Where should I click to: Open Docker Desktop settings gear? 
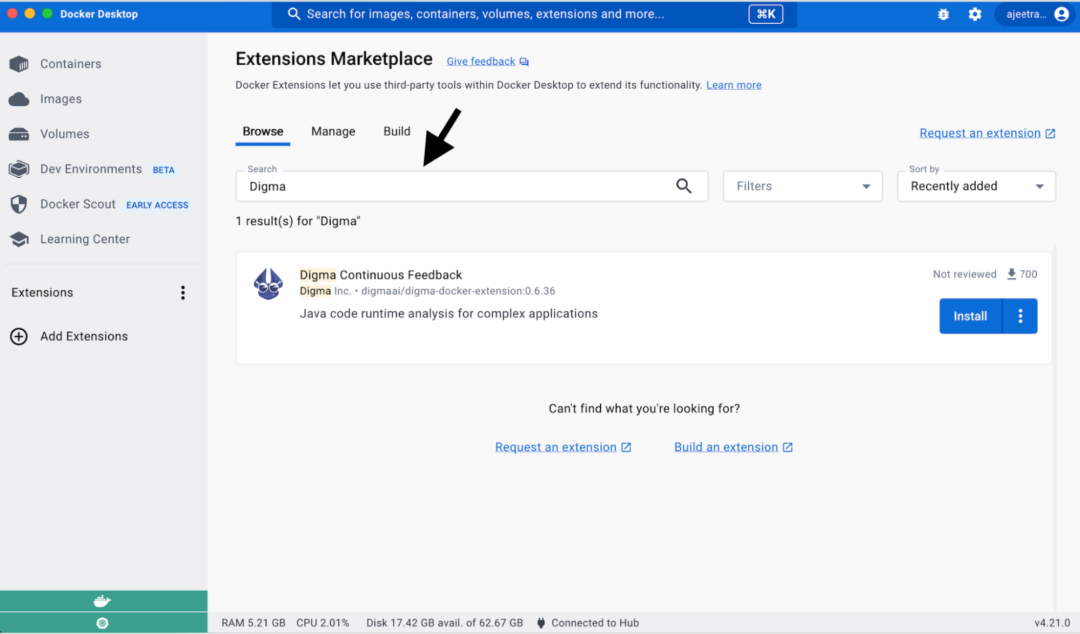click(975, 14)
